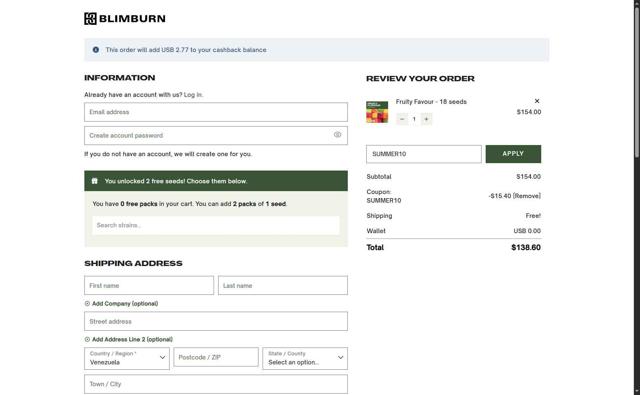Click the $138.60 total amount
The height and width of the screenshot is (395, 640).
click(x=526, y=247)
